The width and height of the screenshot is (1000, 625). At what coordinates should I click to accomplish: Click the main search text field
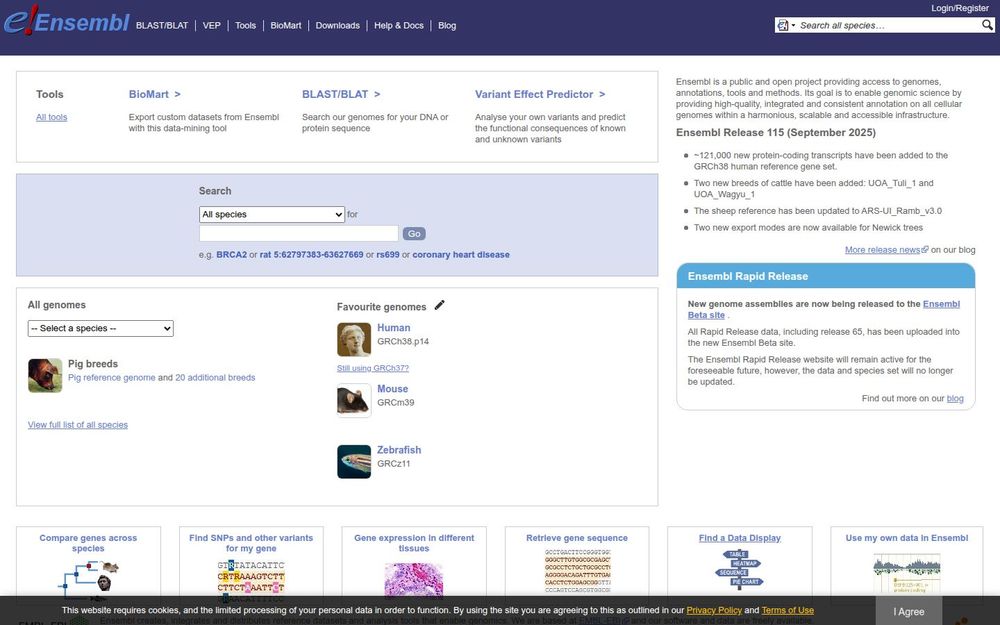(x=298, y=233)
